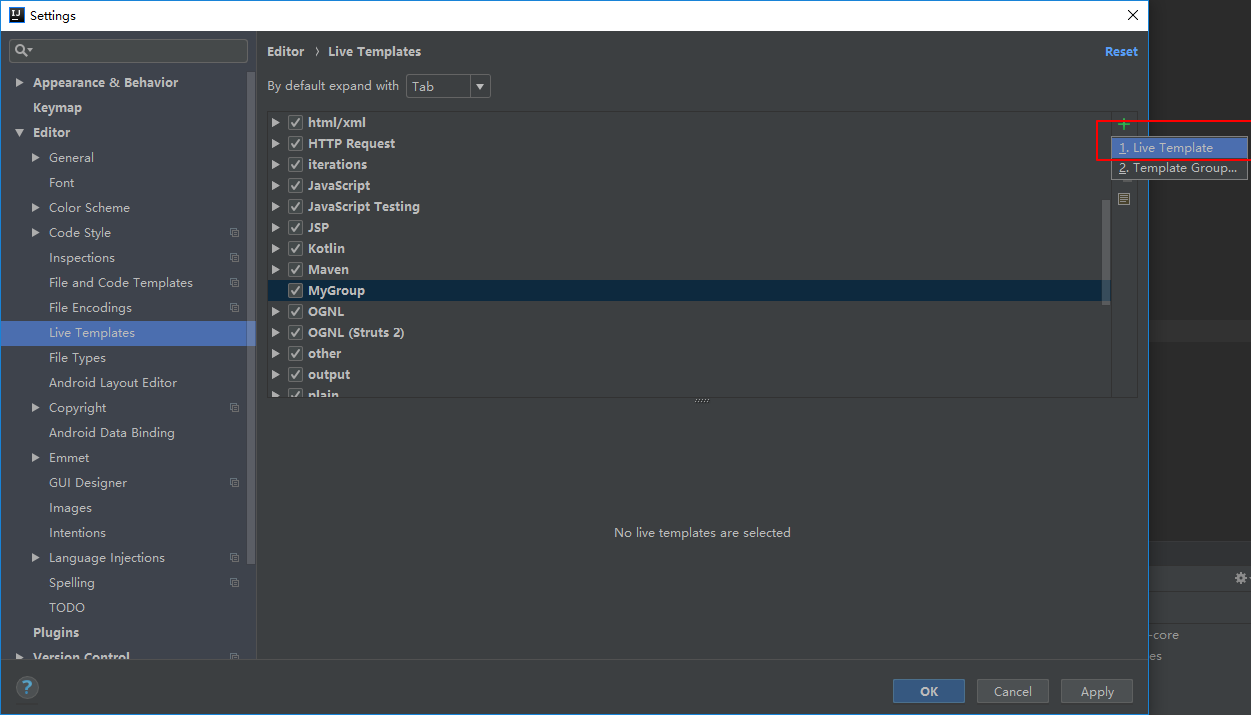This screenshot has width=1251, height=715.
Task: Open the Font settings page
Action: (62, 182)
